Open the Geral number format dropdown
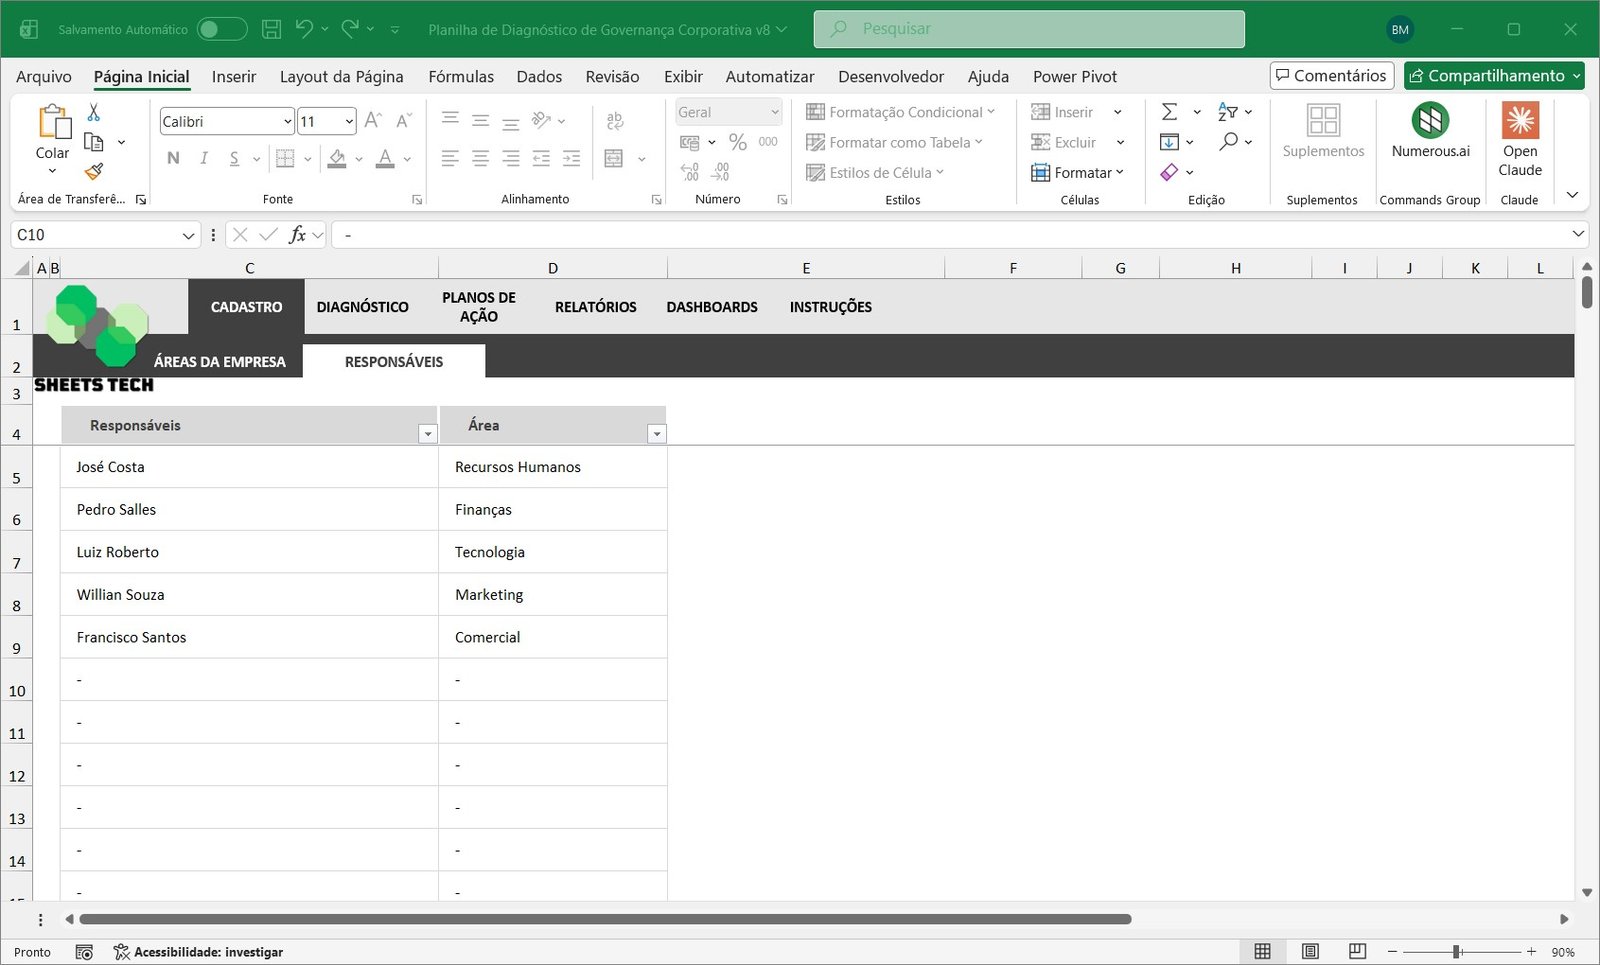The height and width of the screenshot is (965, 1600). point(774,112)
